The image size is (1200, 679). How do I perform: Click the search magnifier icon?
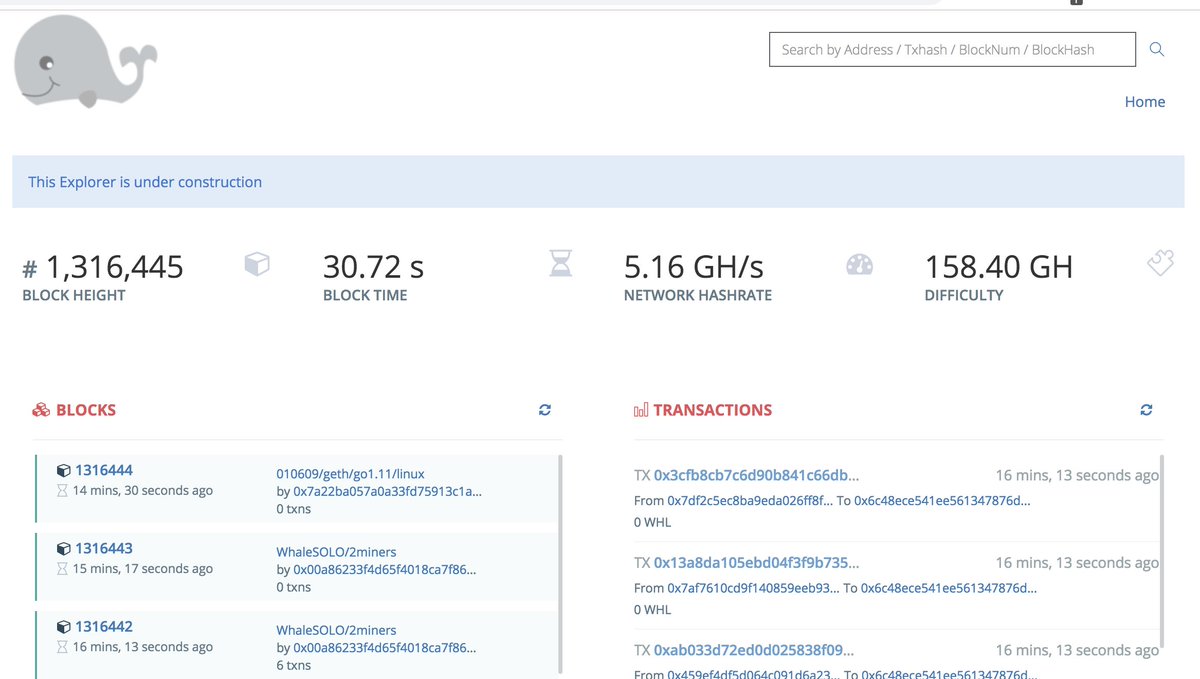click(1157, 49)
